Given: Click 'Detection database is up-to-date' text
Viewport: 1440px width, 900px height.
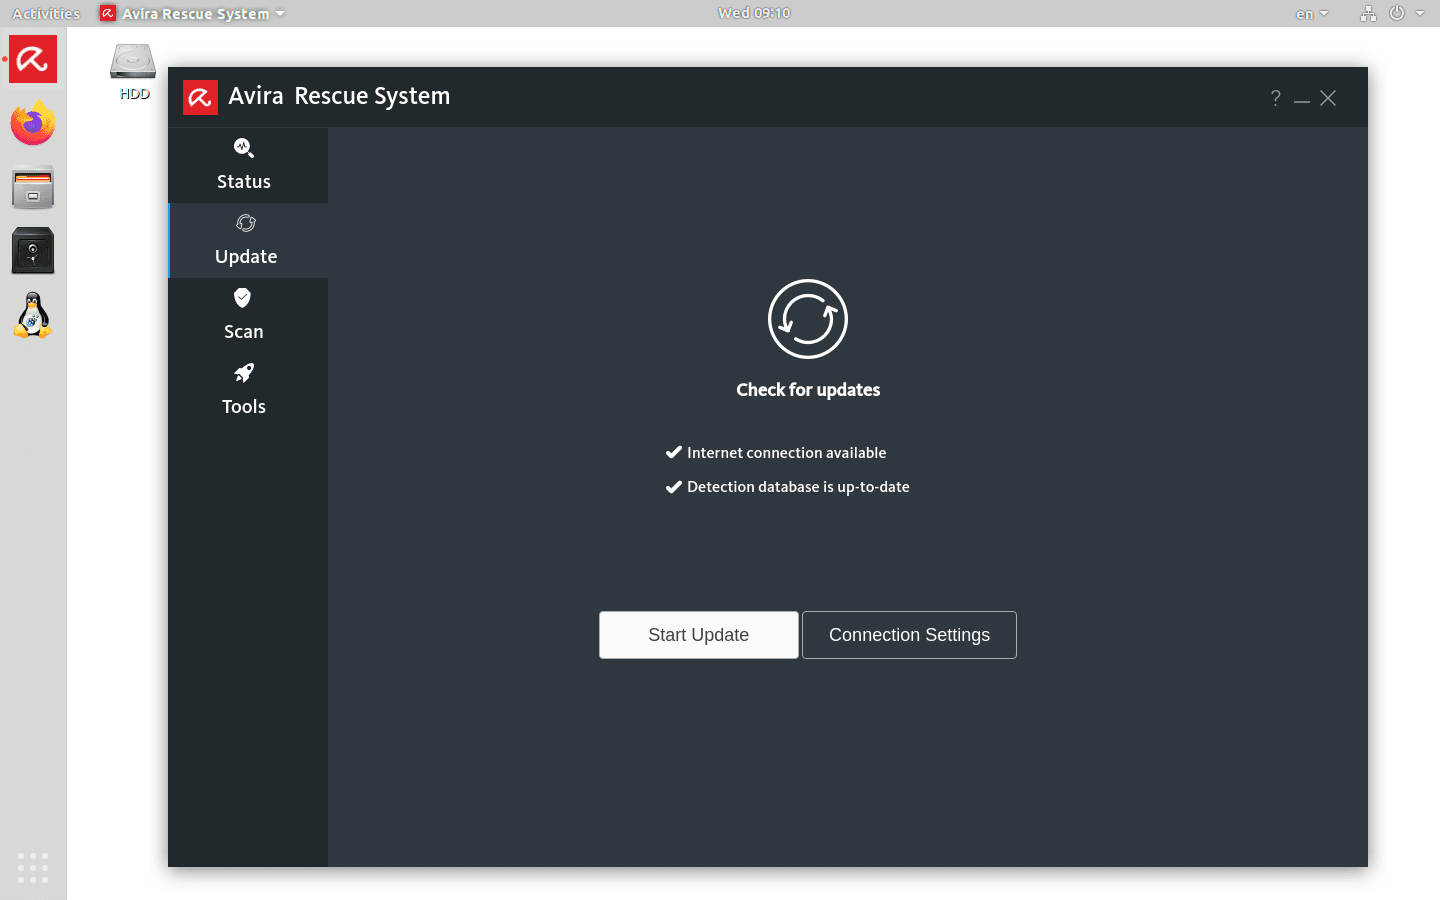Looking at the screenshot, I should [798, 487].
